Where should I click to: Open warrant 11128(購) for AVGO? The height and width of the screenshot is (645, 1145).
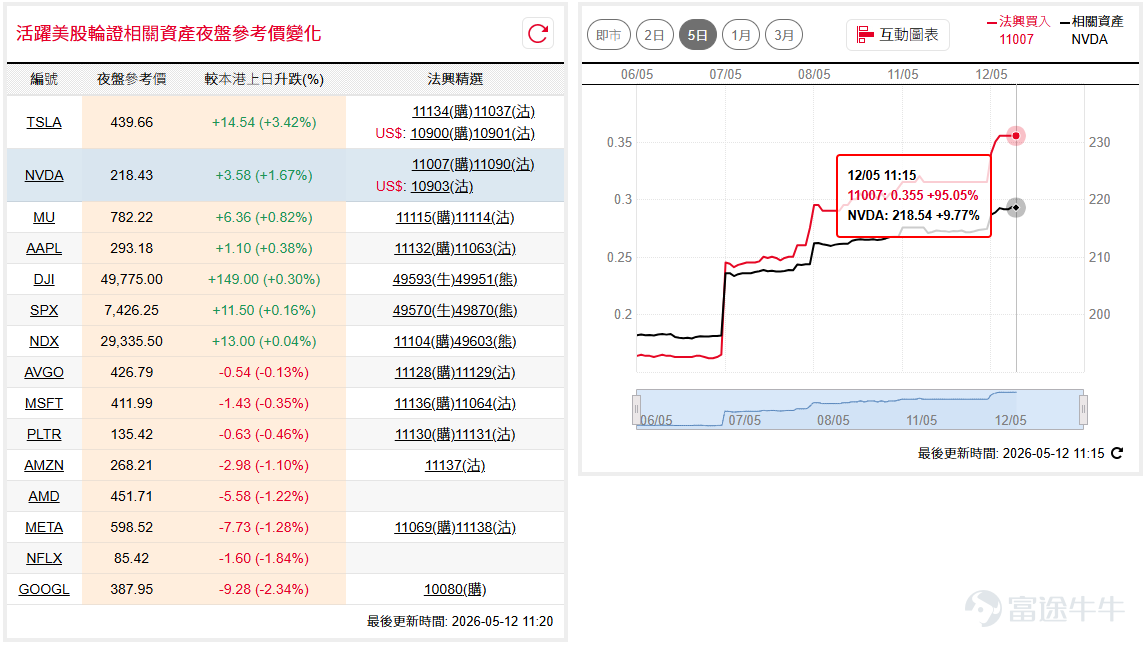pyautogui.click(x=425, y=373)
